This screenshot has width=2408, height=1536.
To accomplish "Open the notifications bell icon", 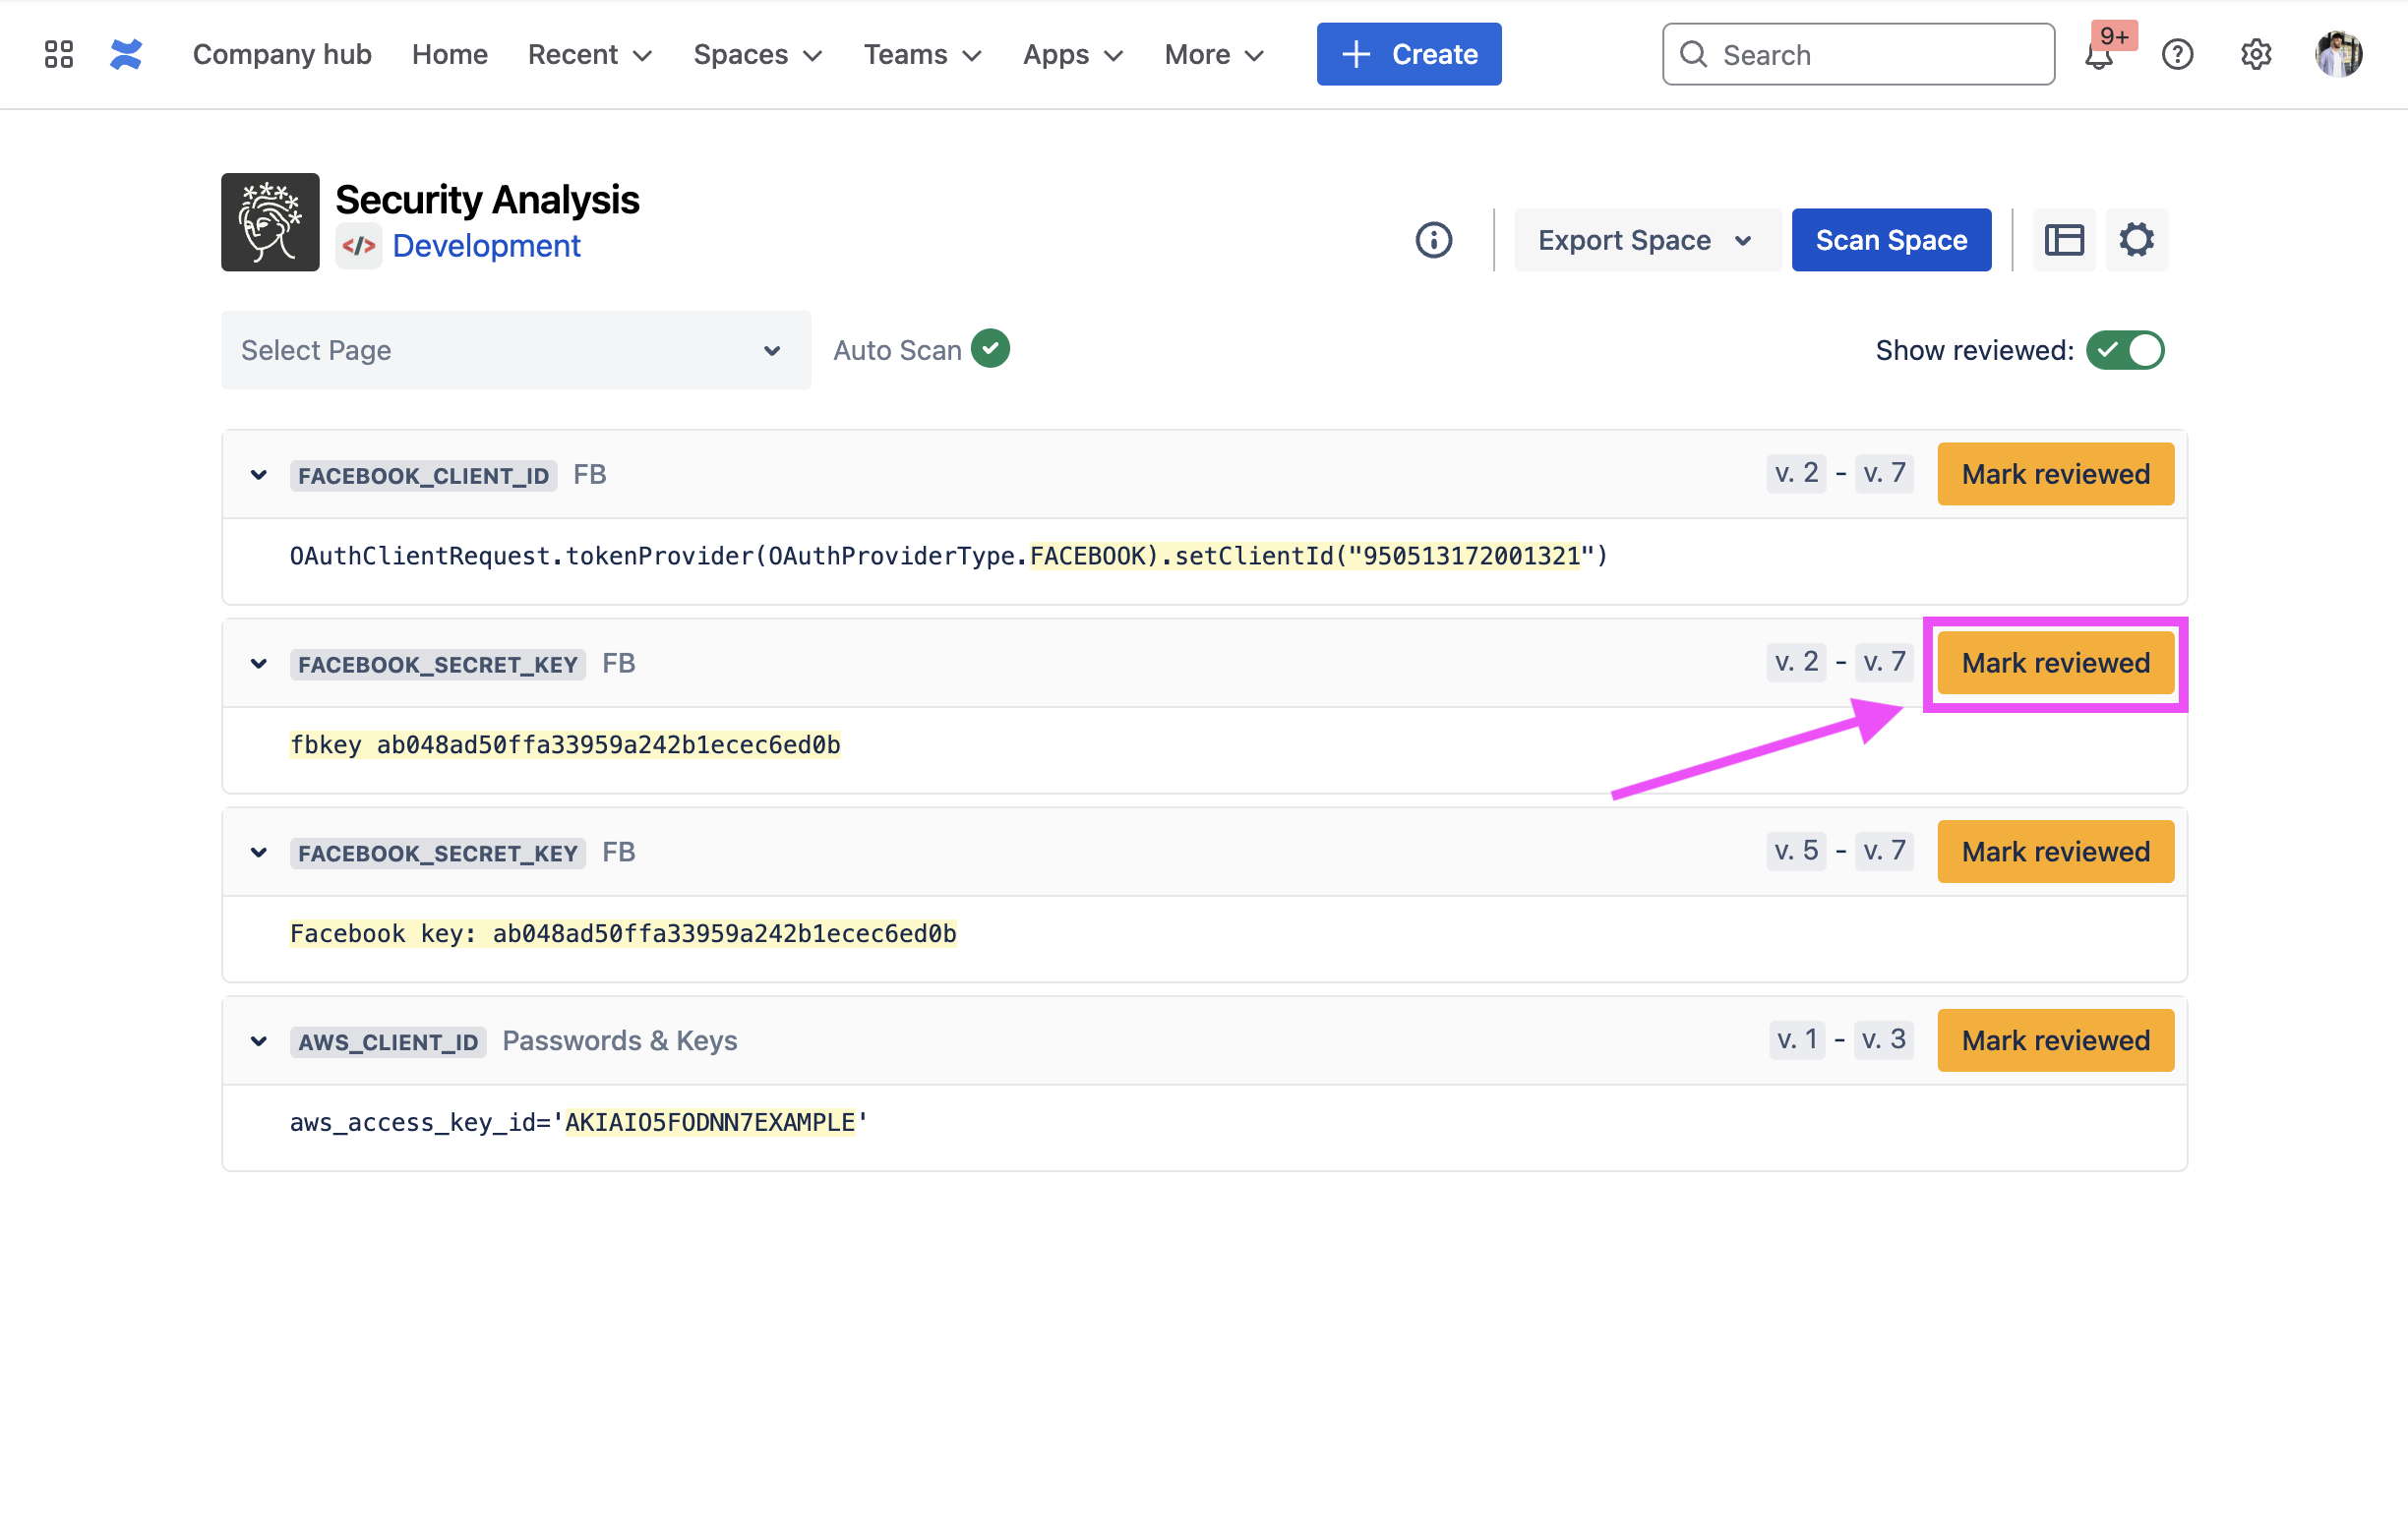I will (2098, 55).
